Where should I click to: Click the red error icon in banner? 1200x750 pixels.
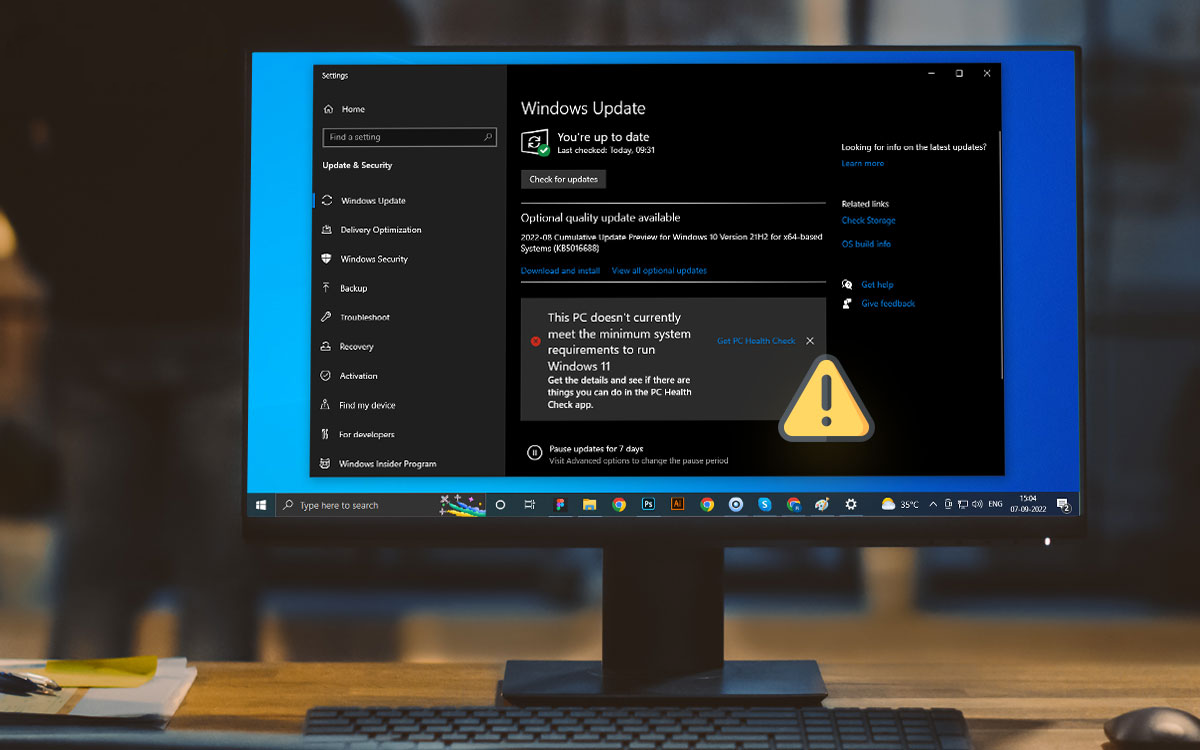point(535,341)
